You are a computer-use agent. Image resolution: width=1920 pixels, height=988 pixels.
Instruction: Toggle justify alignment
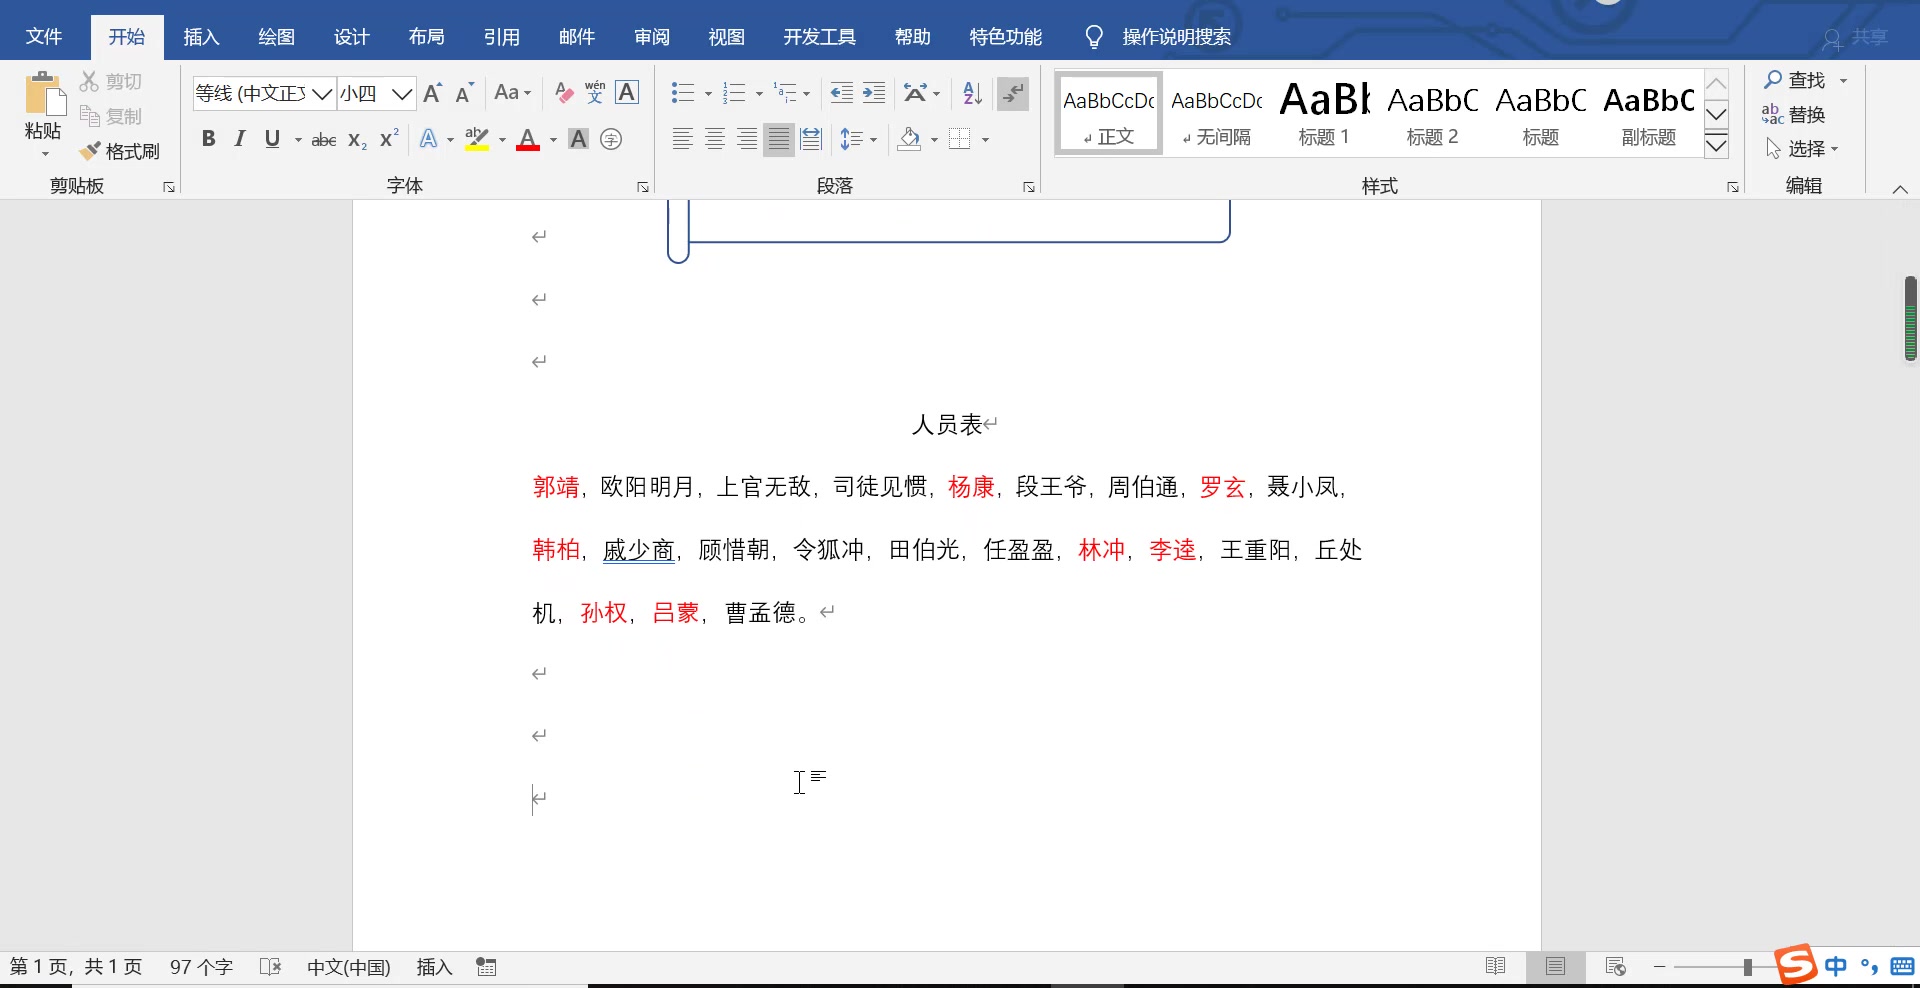point(779,139)
